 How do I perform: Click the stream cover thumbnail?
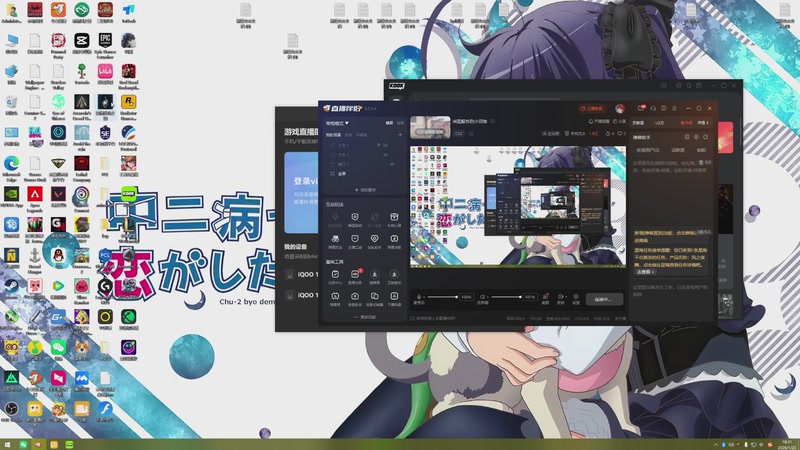pyautogui.click(x=430, y=128)
